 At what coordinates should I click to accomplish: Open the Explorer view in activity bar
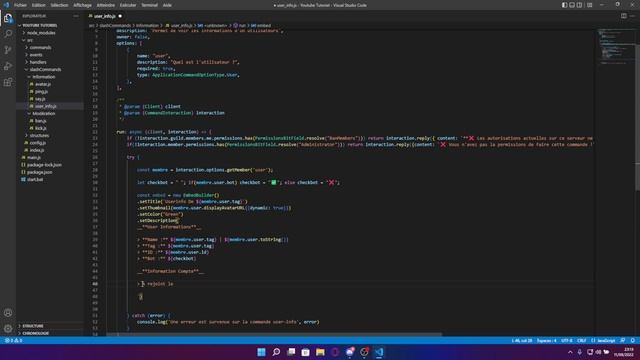coord(8,18)
